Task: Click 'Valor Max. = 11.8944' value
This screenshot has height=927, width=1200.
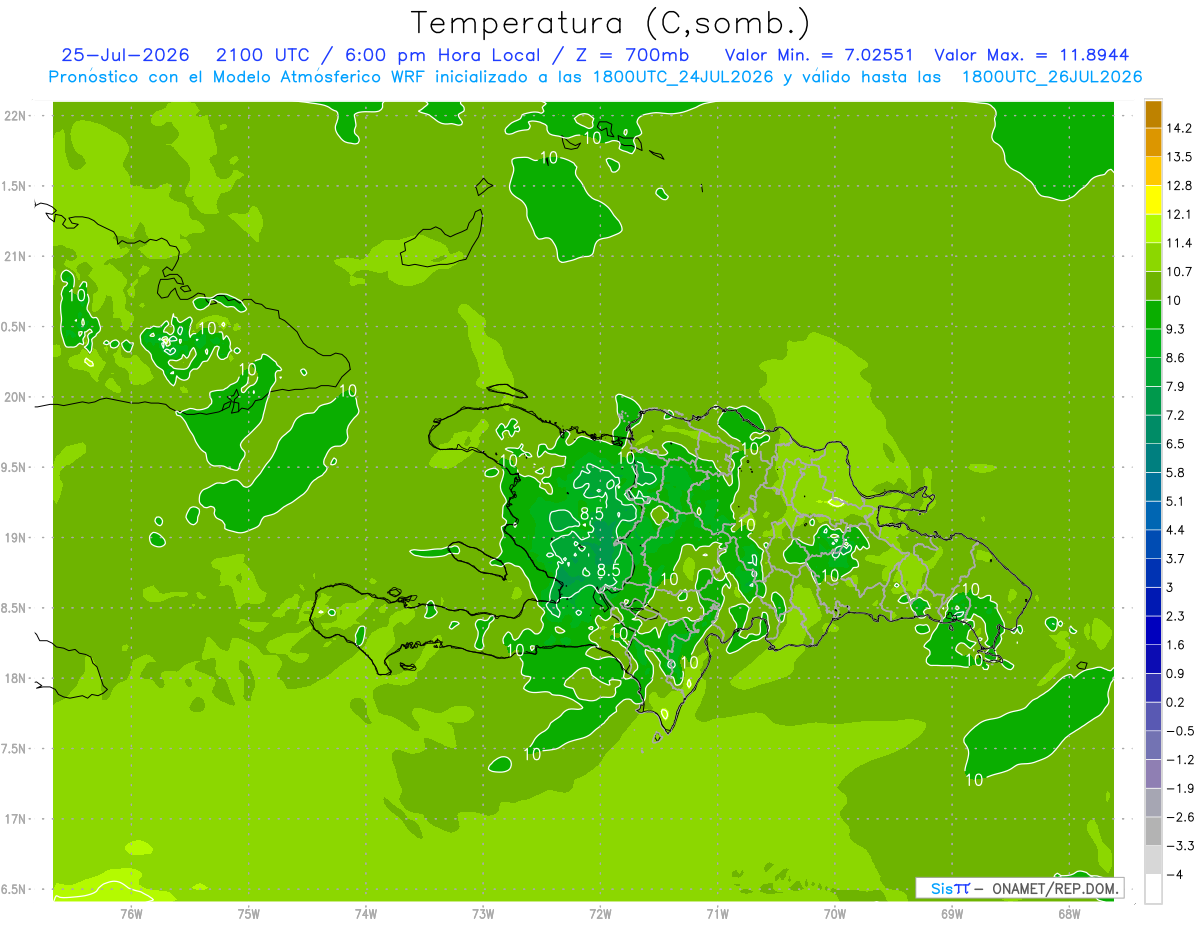Action: (1031, 55)
